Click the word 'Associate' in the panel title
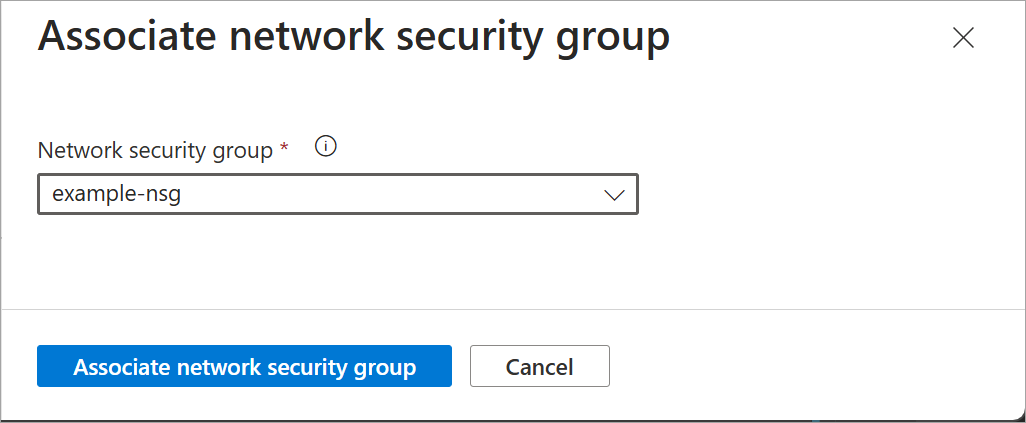This screenshot has height=423, width=1026. tap(128, 35)
